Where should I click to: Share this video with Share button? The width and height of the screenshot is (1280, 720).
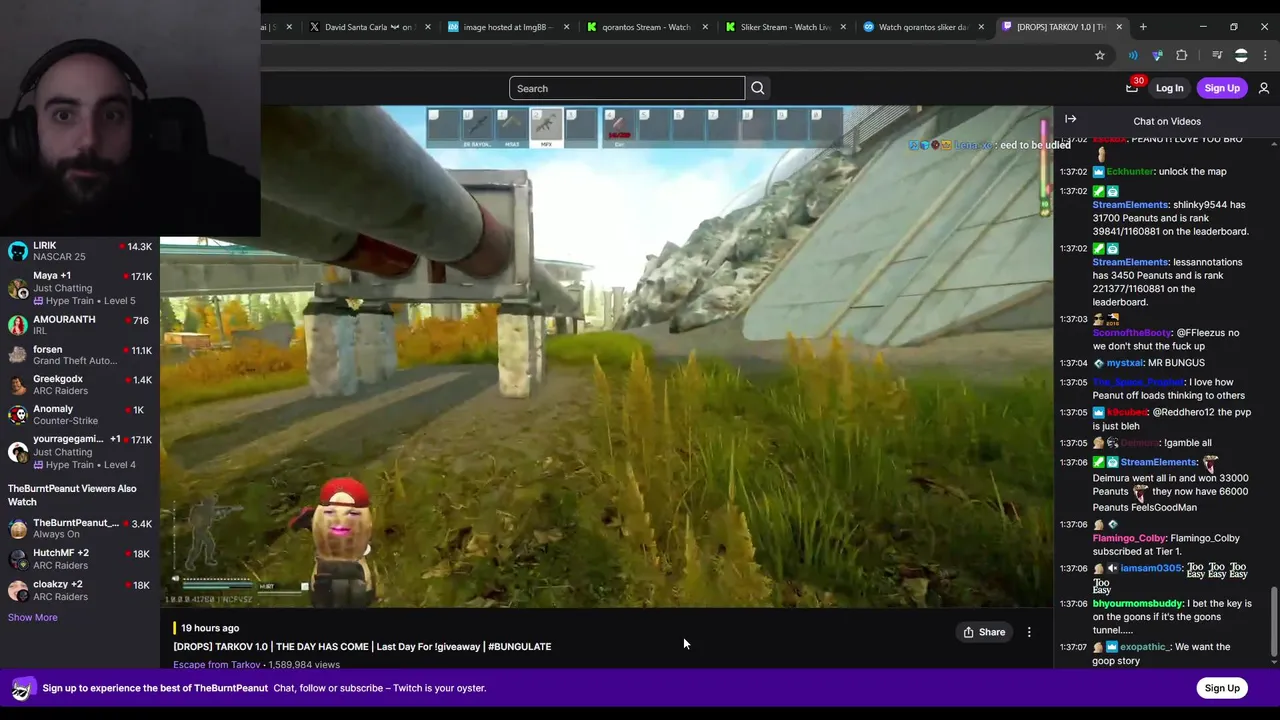984,632
